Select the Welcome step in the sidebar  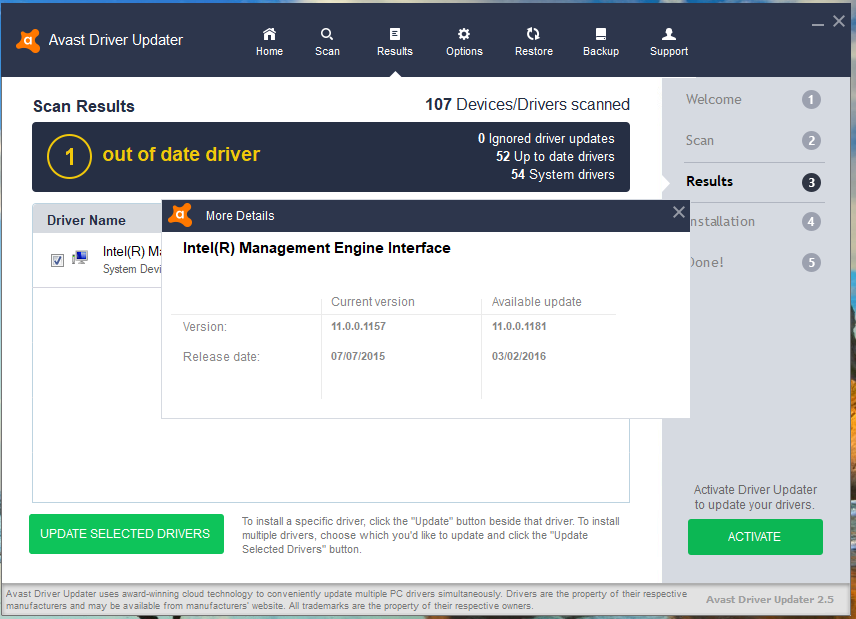pyautogui.click(x=714, y=99)
